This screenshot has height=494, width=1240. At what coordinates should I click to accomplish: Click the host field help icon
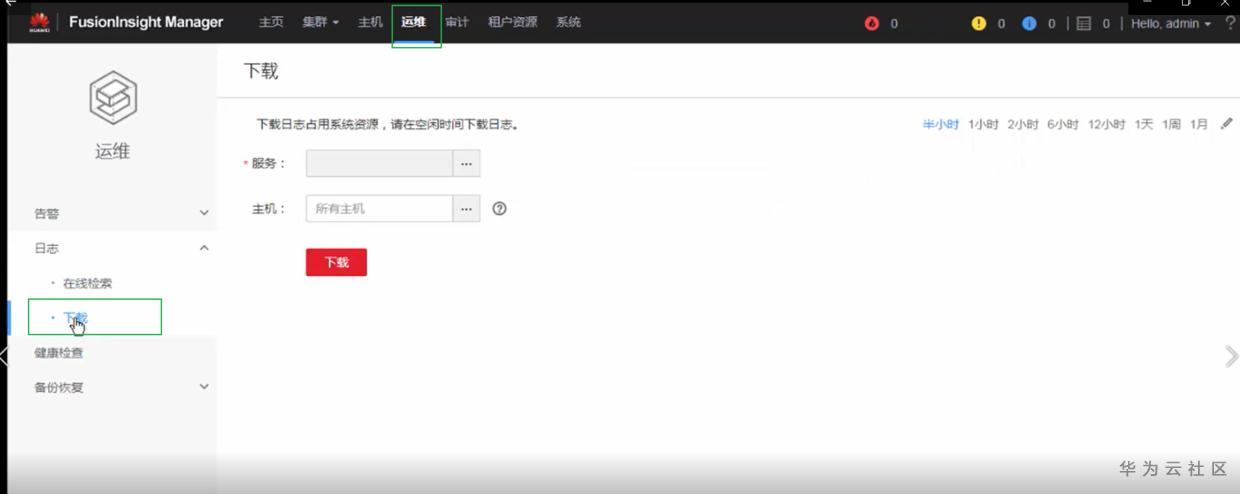tap(500, 209)
